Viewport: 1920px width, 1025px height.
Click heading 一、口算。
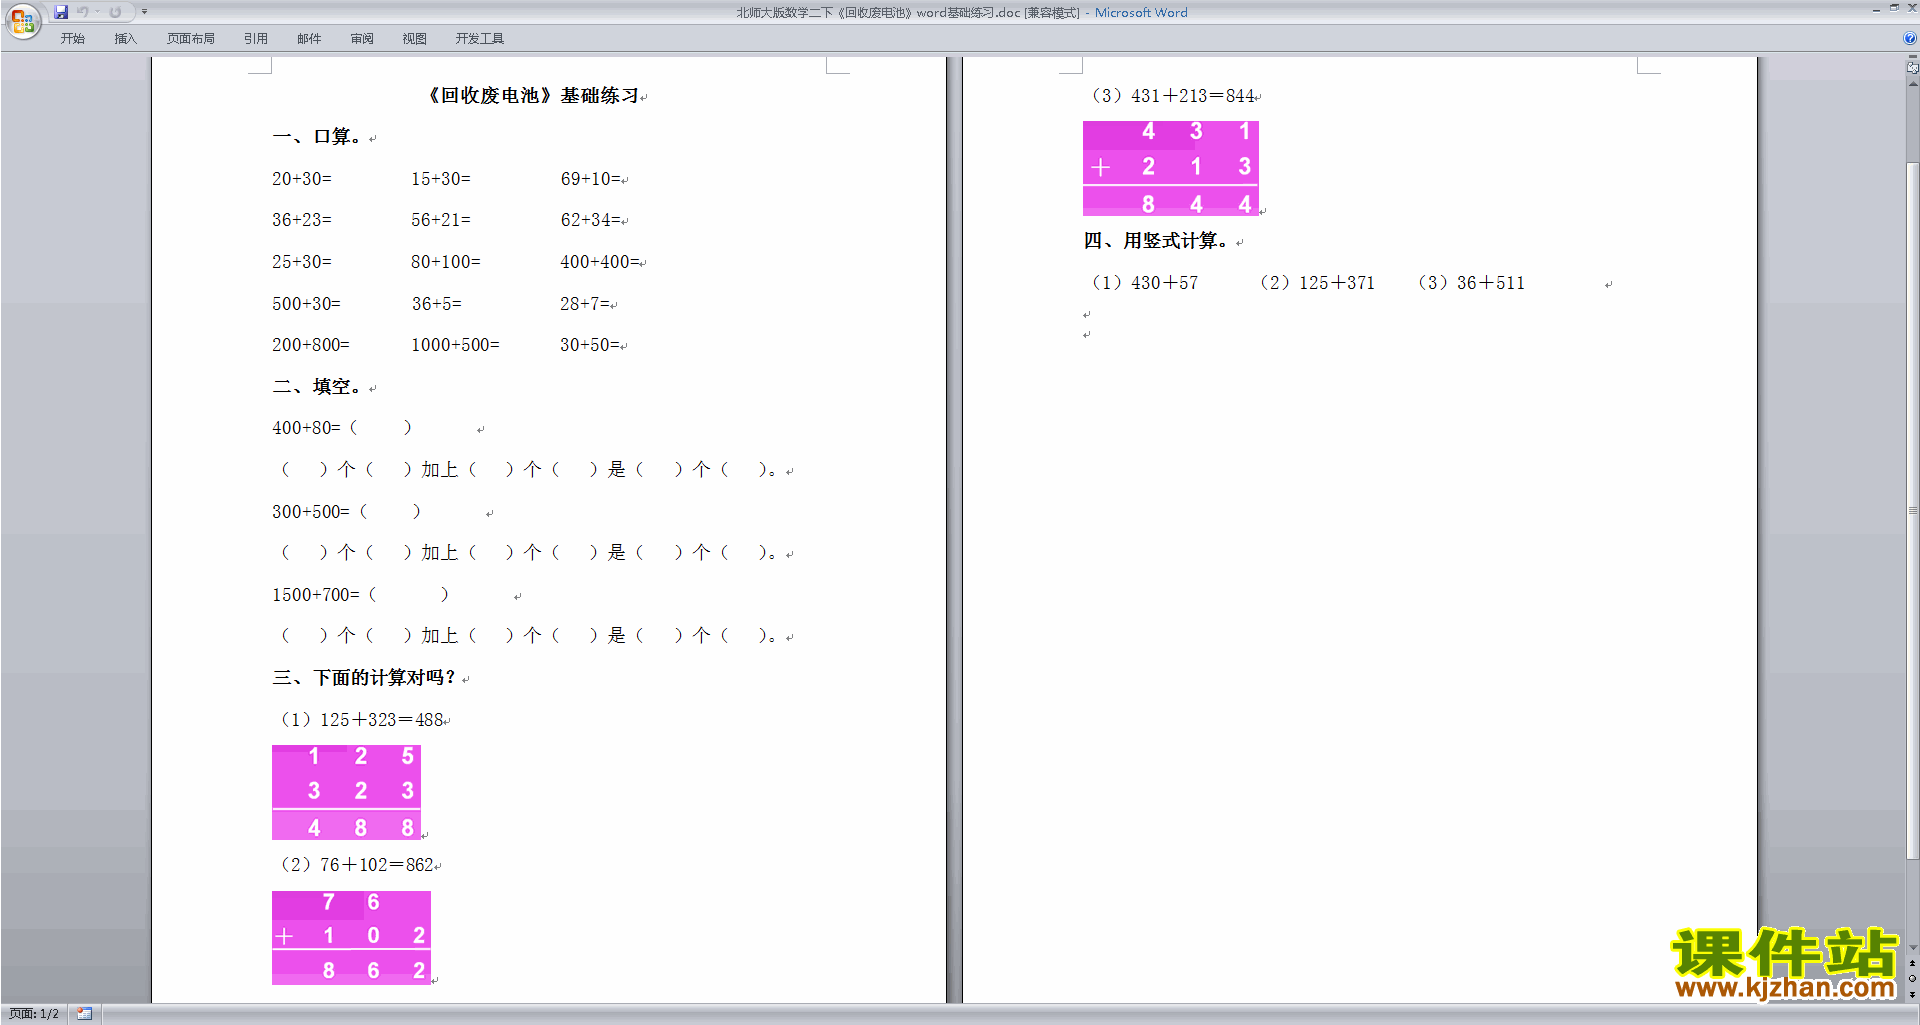[320, 137]
